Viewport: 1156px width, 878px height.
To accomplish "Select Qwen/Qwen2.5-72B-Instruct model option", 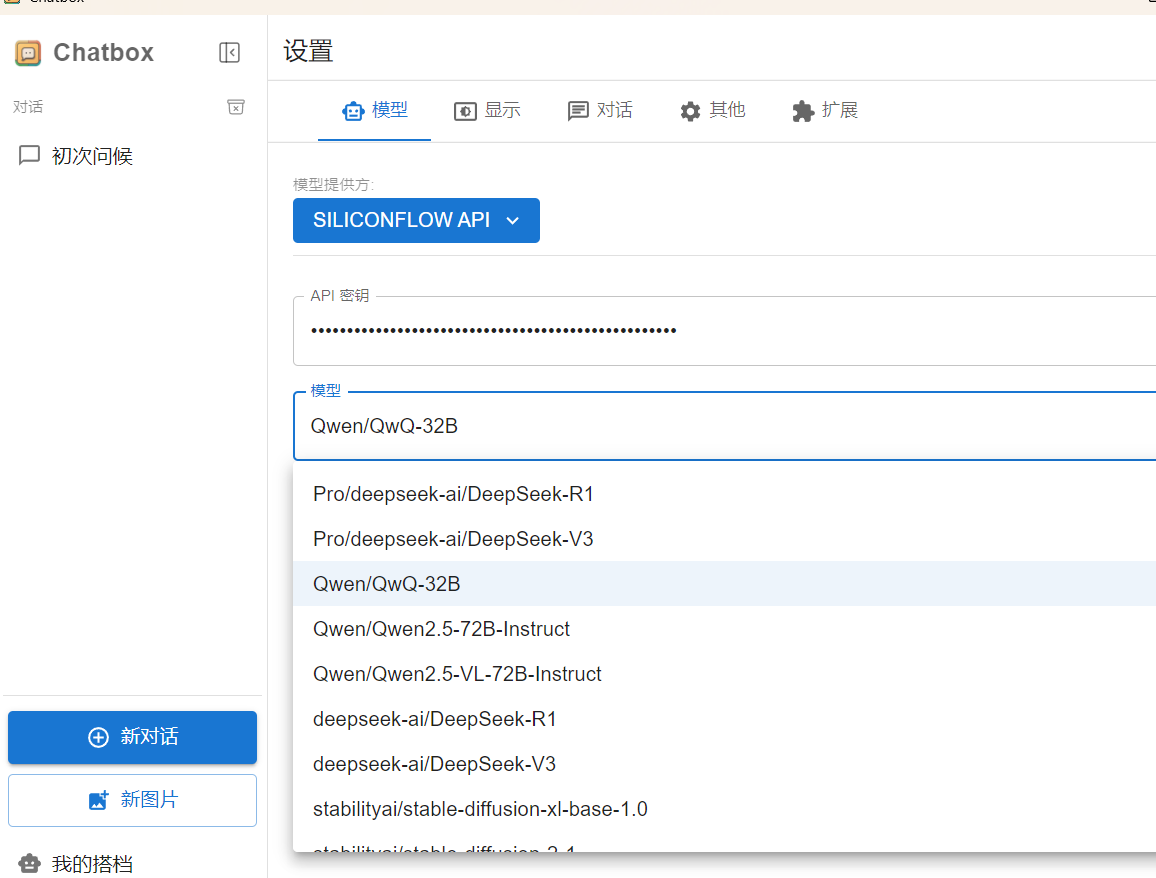I will tap(725, 629).
